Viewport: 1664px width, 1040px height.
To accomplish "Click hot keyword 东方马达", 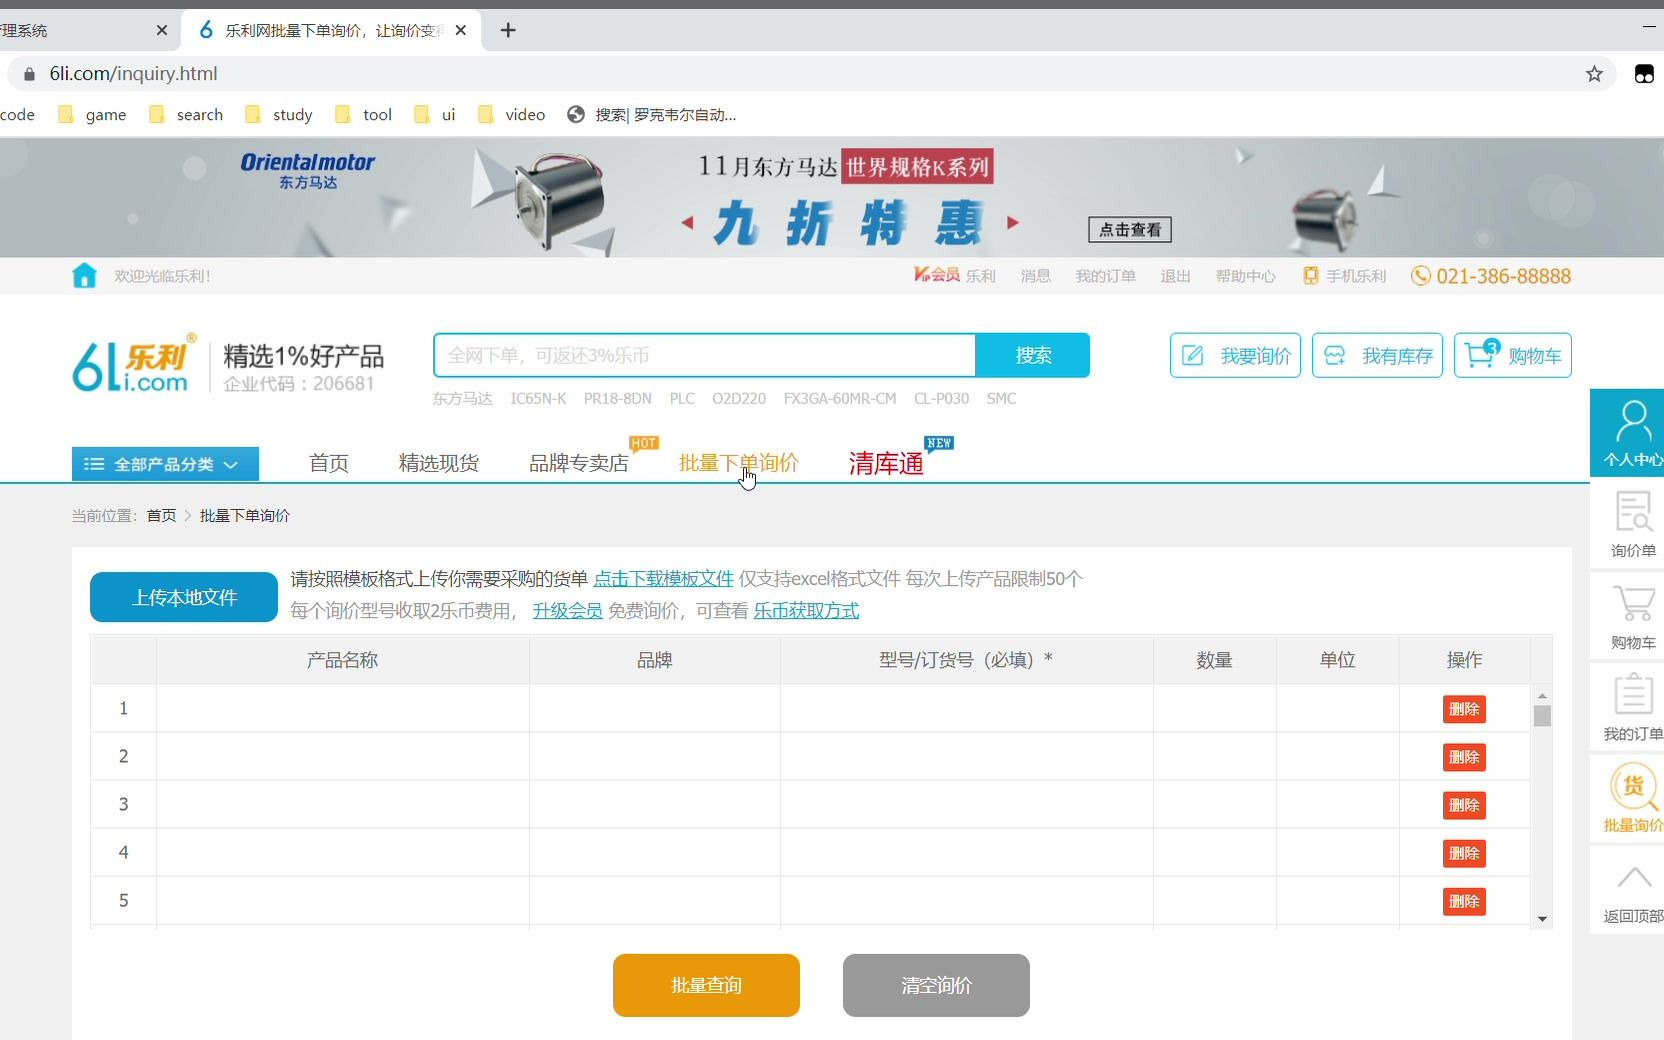I will tap(462, 398).
